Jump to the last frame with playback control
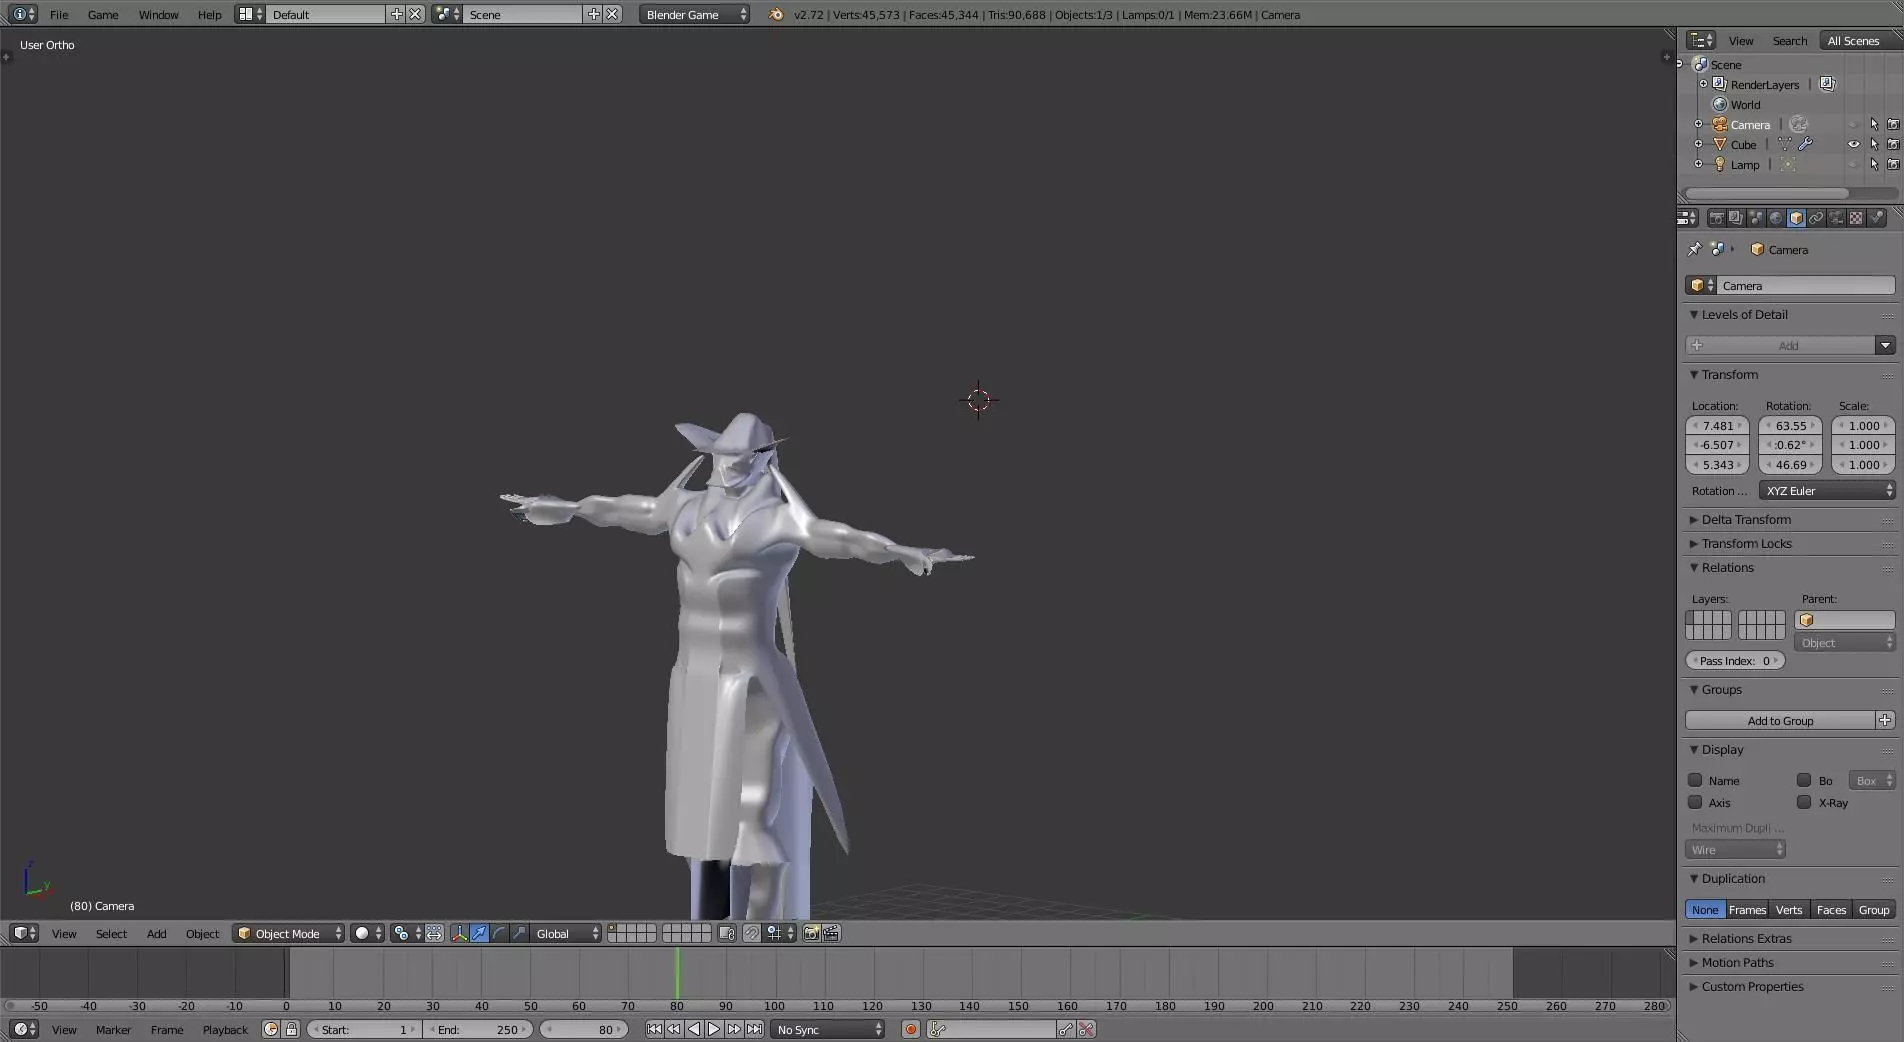The height and width of the screenshot is (1042, 1904). pyautogui.click(x=754, y=1029)
